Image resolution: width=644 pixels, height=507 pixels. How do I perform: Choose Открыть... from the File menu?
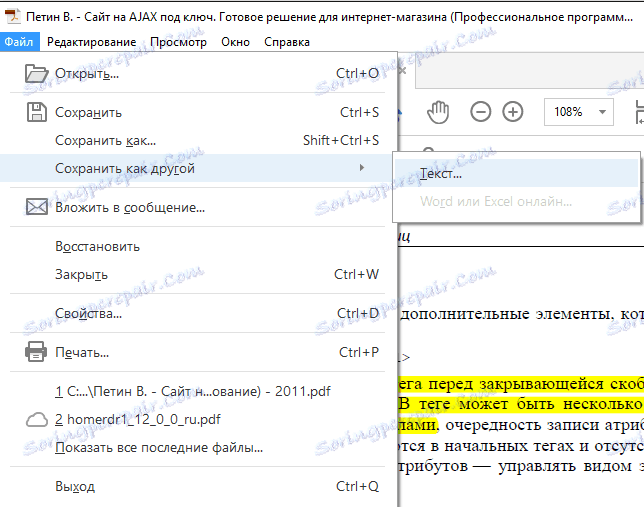[x=199, y=74]
